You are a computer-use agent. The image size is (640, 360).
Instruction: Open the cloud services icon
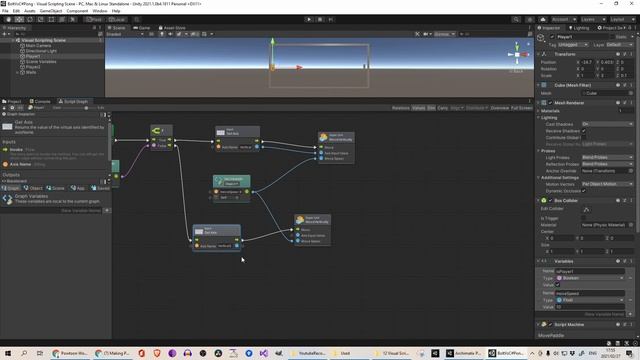point(543,19)
